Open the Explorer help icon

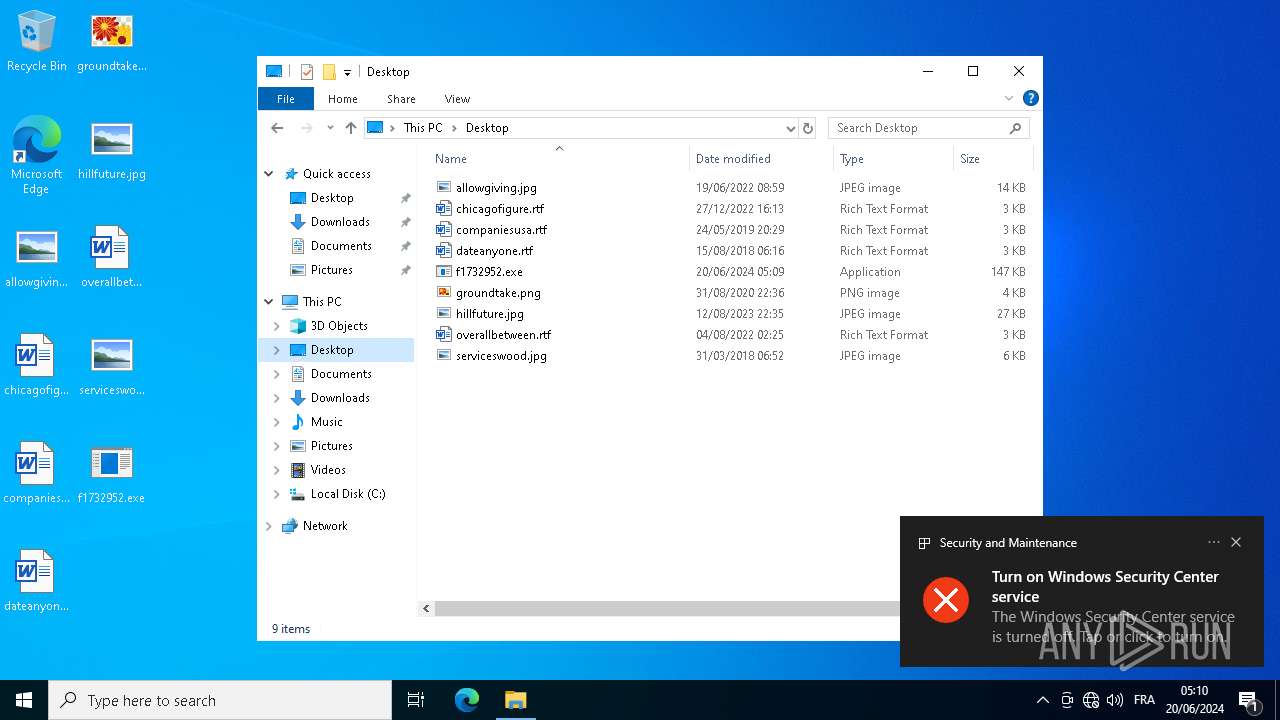(1031, 98)
